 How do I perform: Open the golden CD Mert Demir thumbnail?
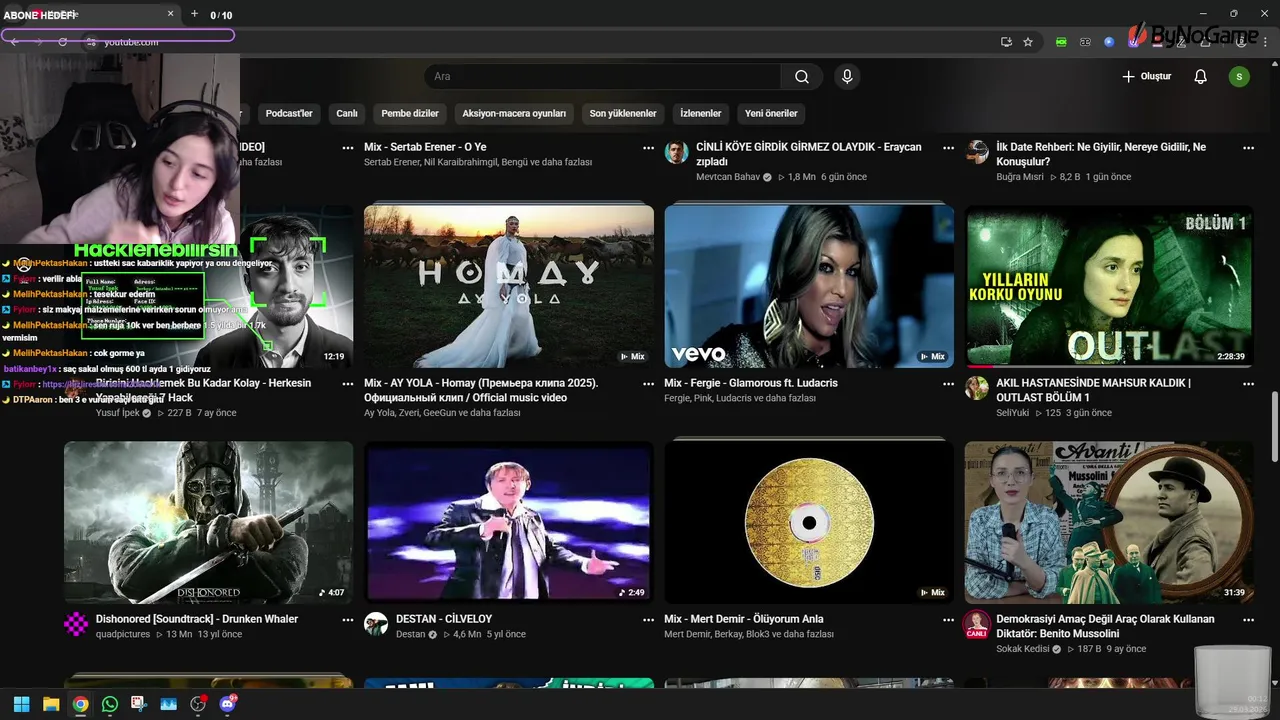click(x=809, y=522)
